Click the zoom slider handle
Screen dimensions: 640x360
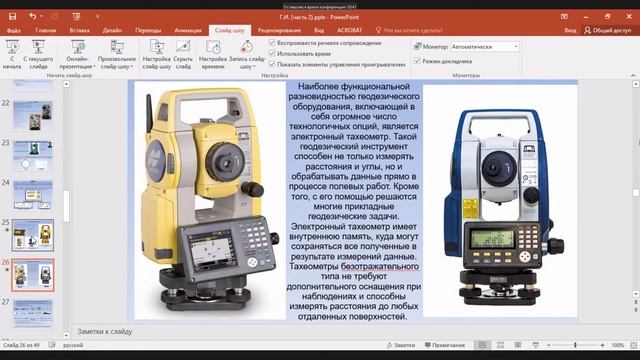(575, 345)
